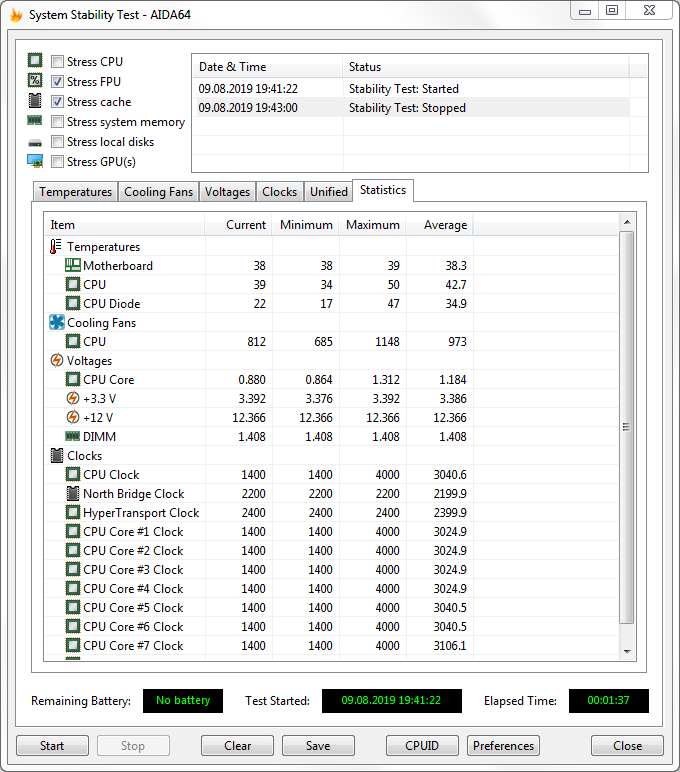The height and width of the screenshot is (772, 680).
Task: Click the Close button at bottom
Action: 627,746
